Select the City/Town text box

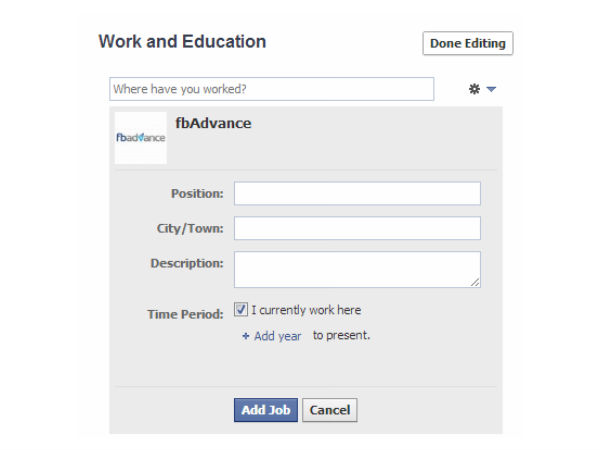tap(357, 228)
